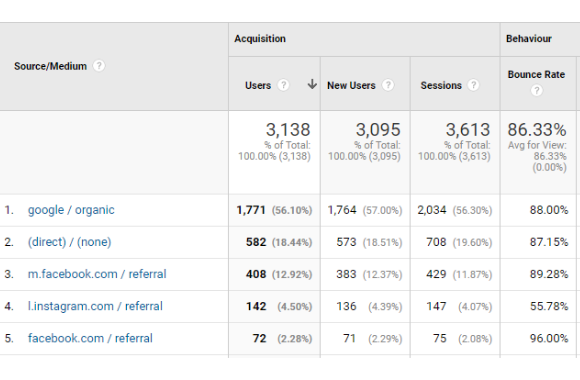Select google organic New Users 1,764
This screenshot has height=380, width=580.
pos(342,210)
